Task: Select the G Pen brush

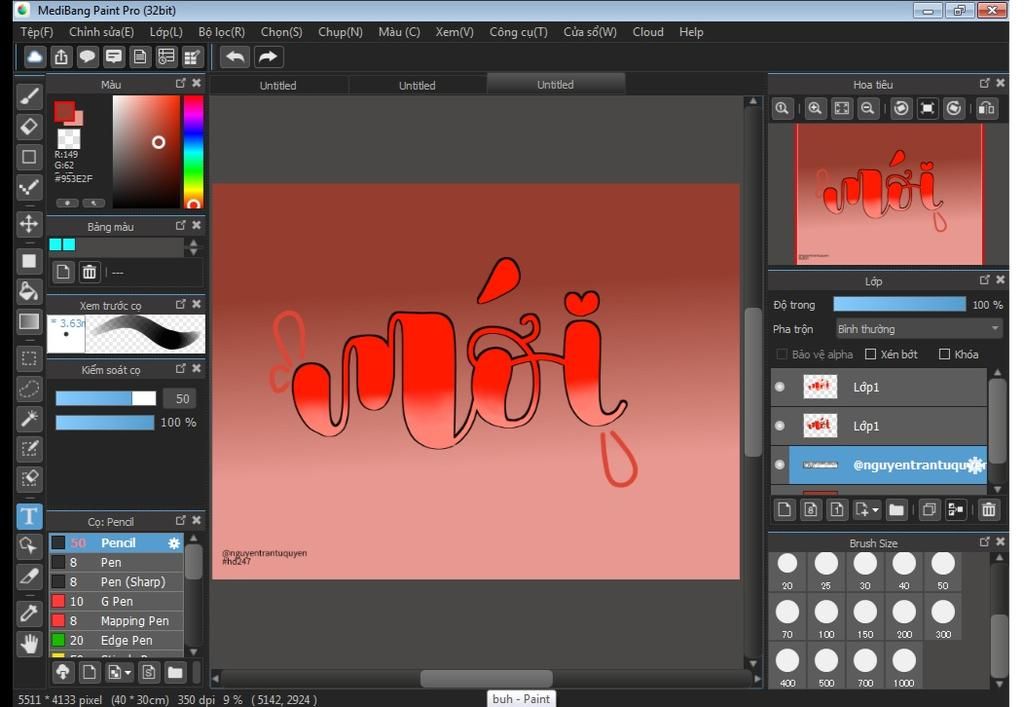Action: point(116,601)
